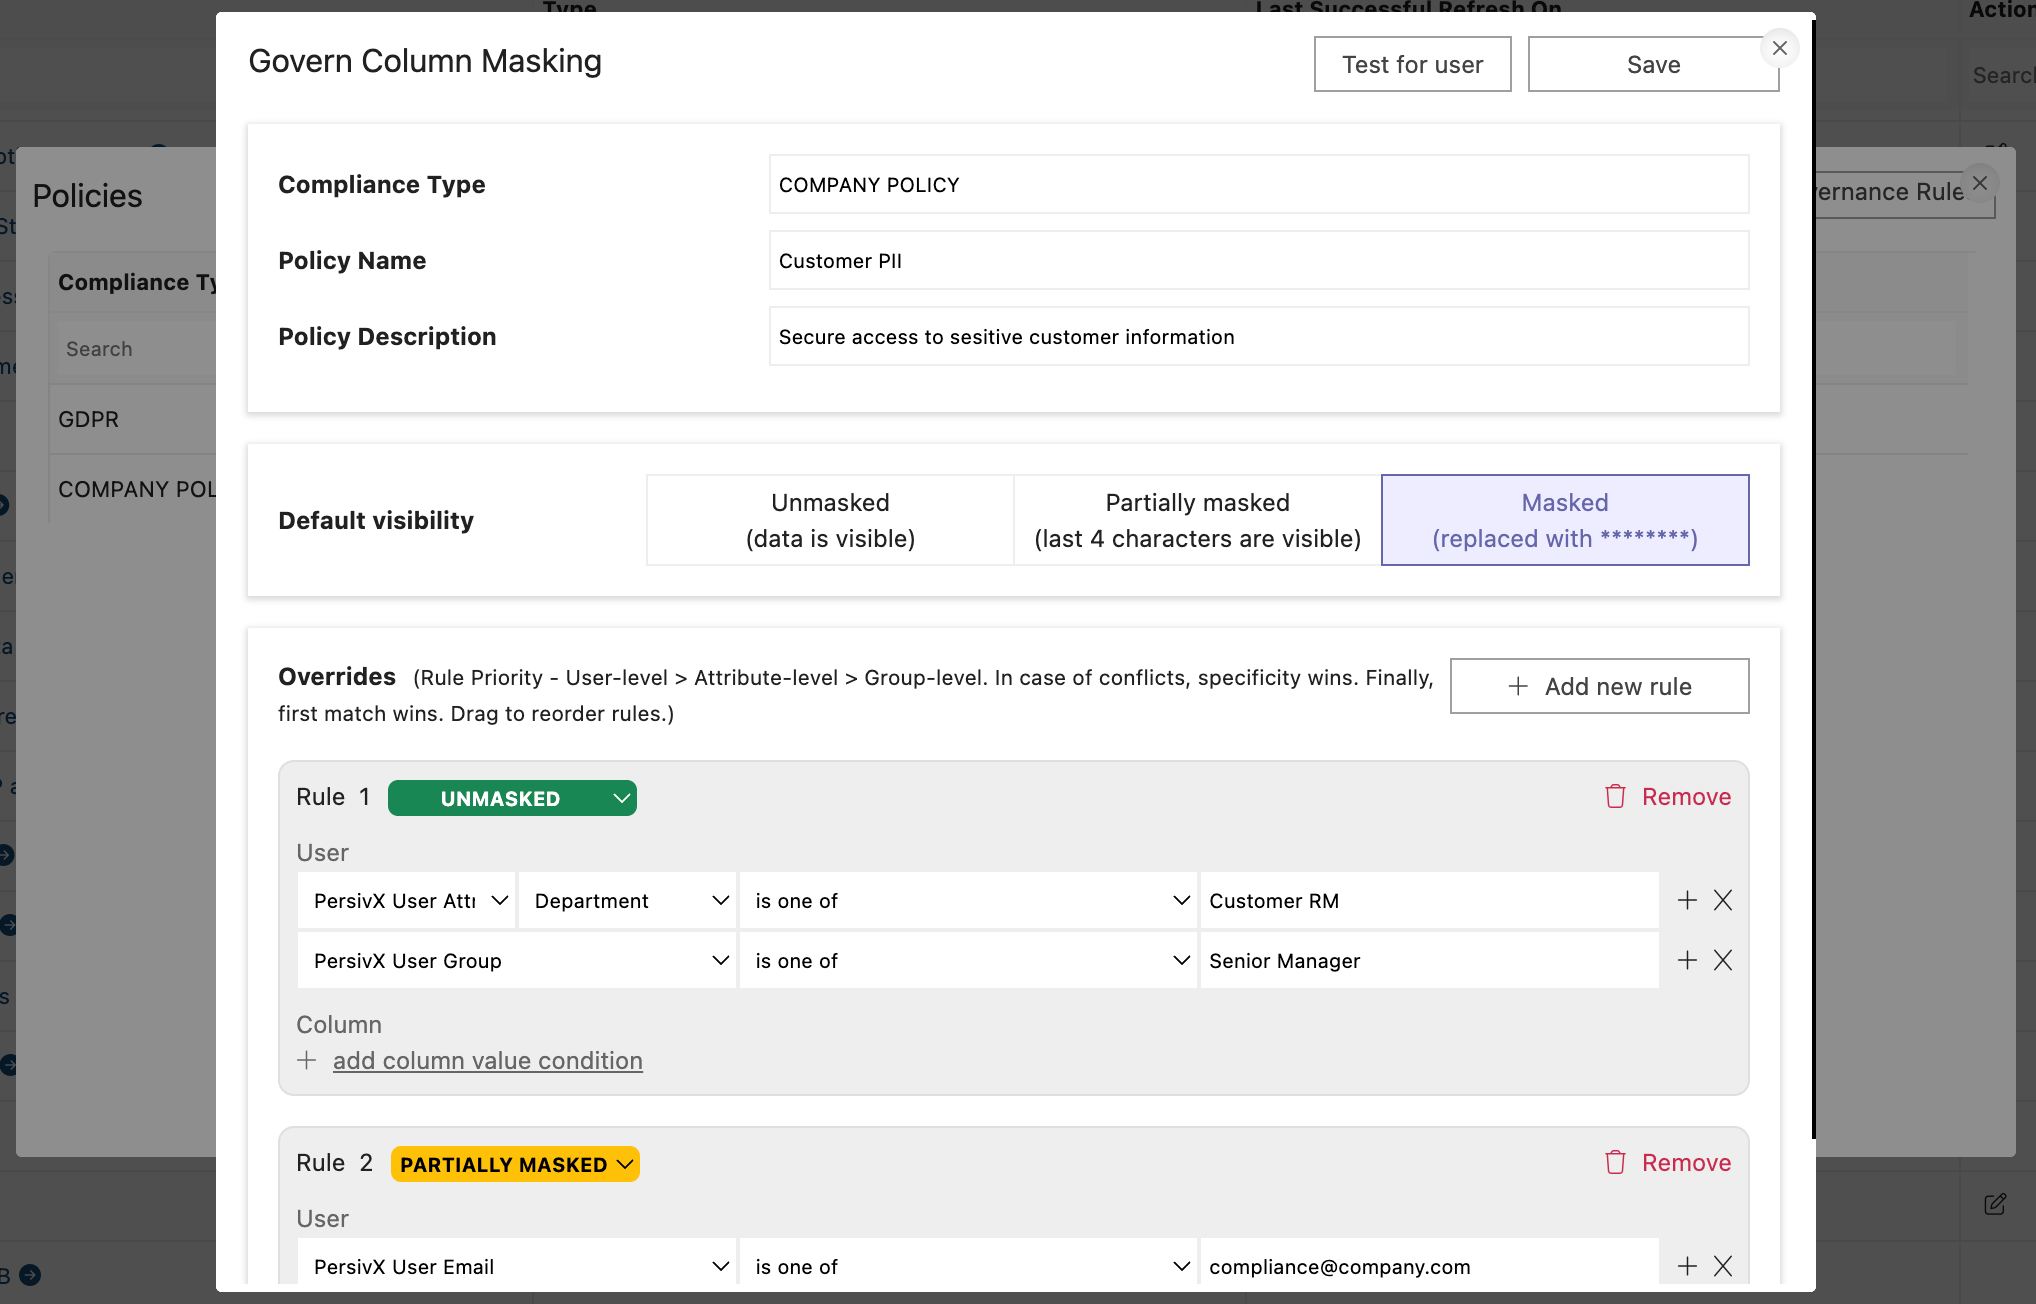The height and width of the screenshot is (1304, 2036).
Task: Click the Remove trash icon on Rule 2
Action: (x=1617, y=1162)
